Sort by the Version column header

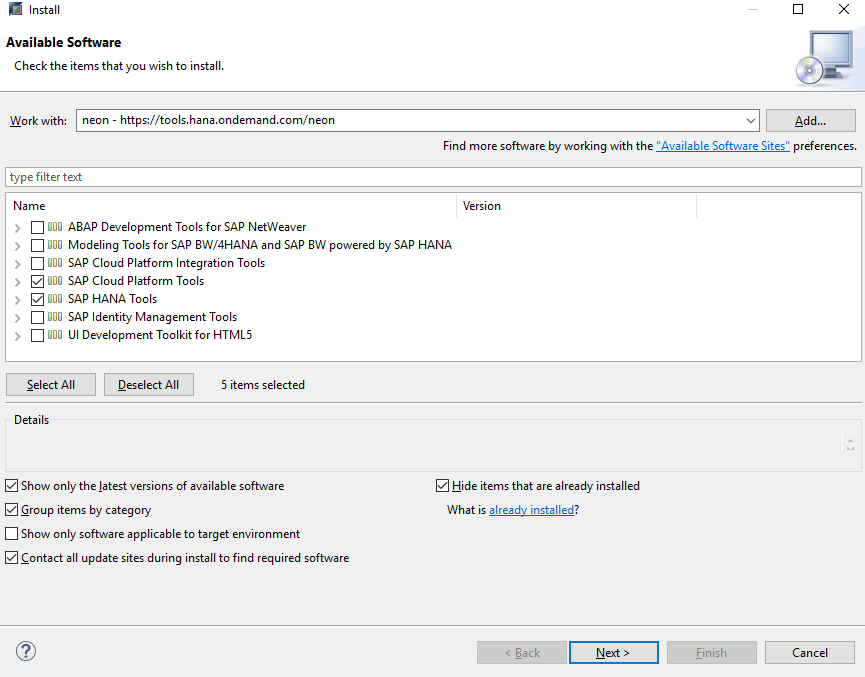click(576, 206)
